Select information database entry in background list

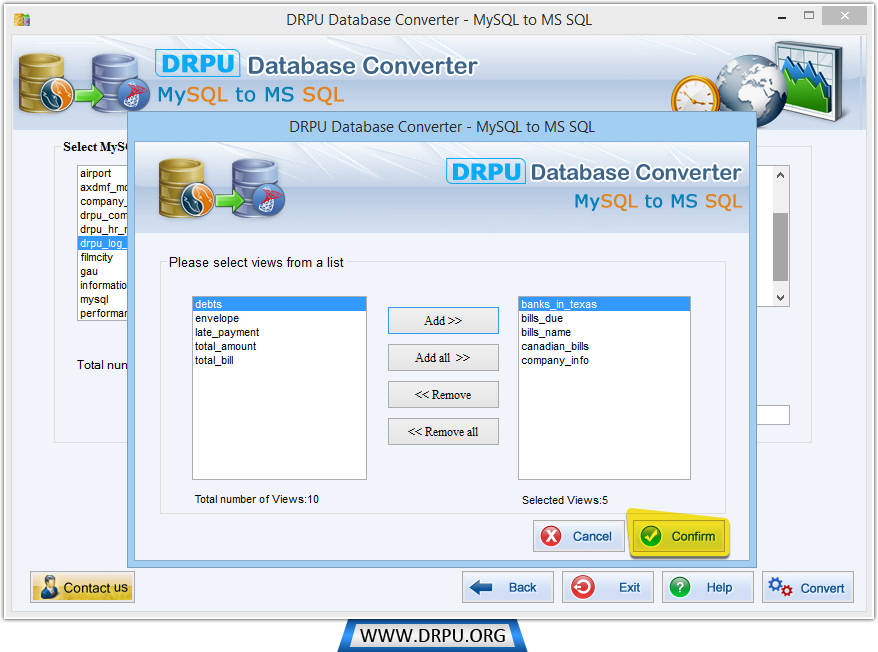(x=103, y=285)
